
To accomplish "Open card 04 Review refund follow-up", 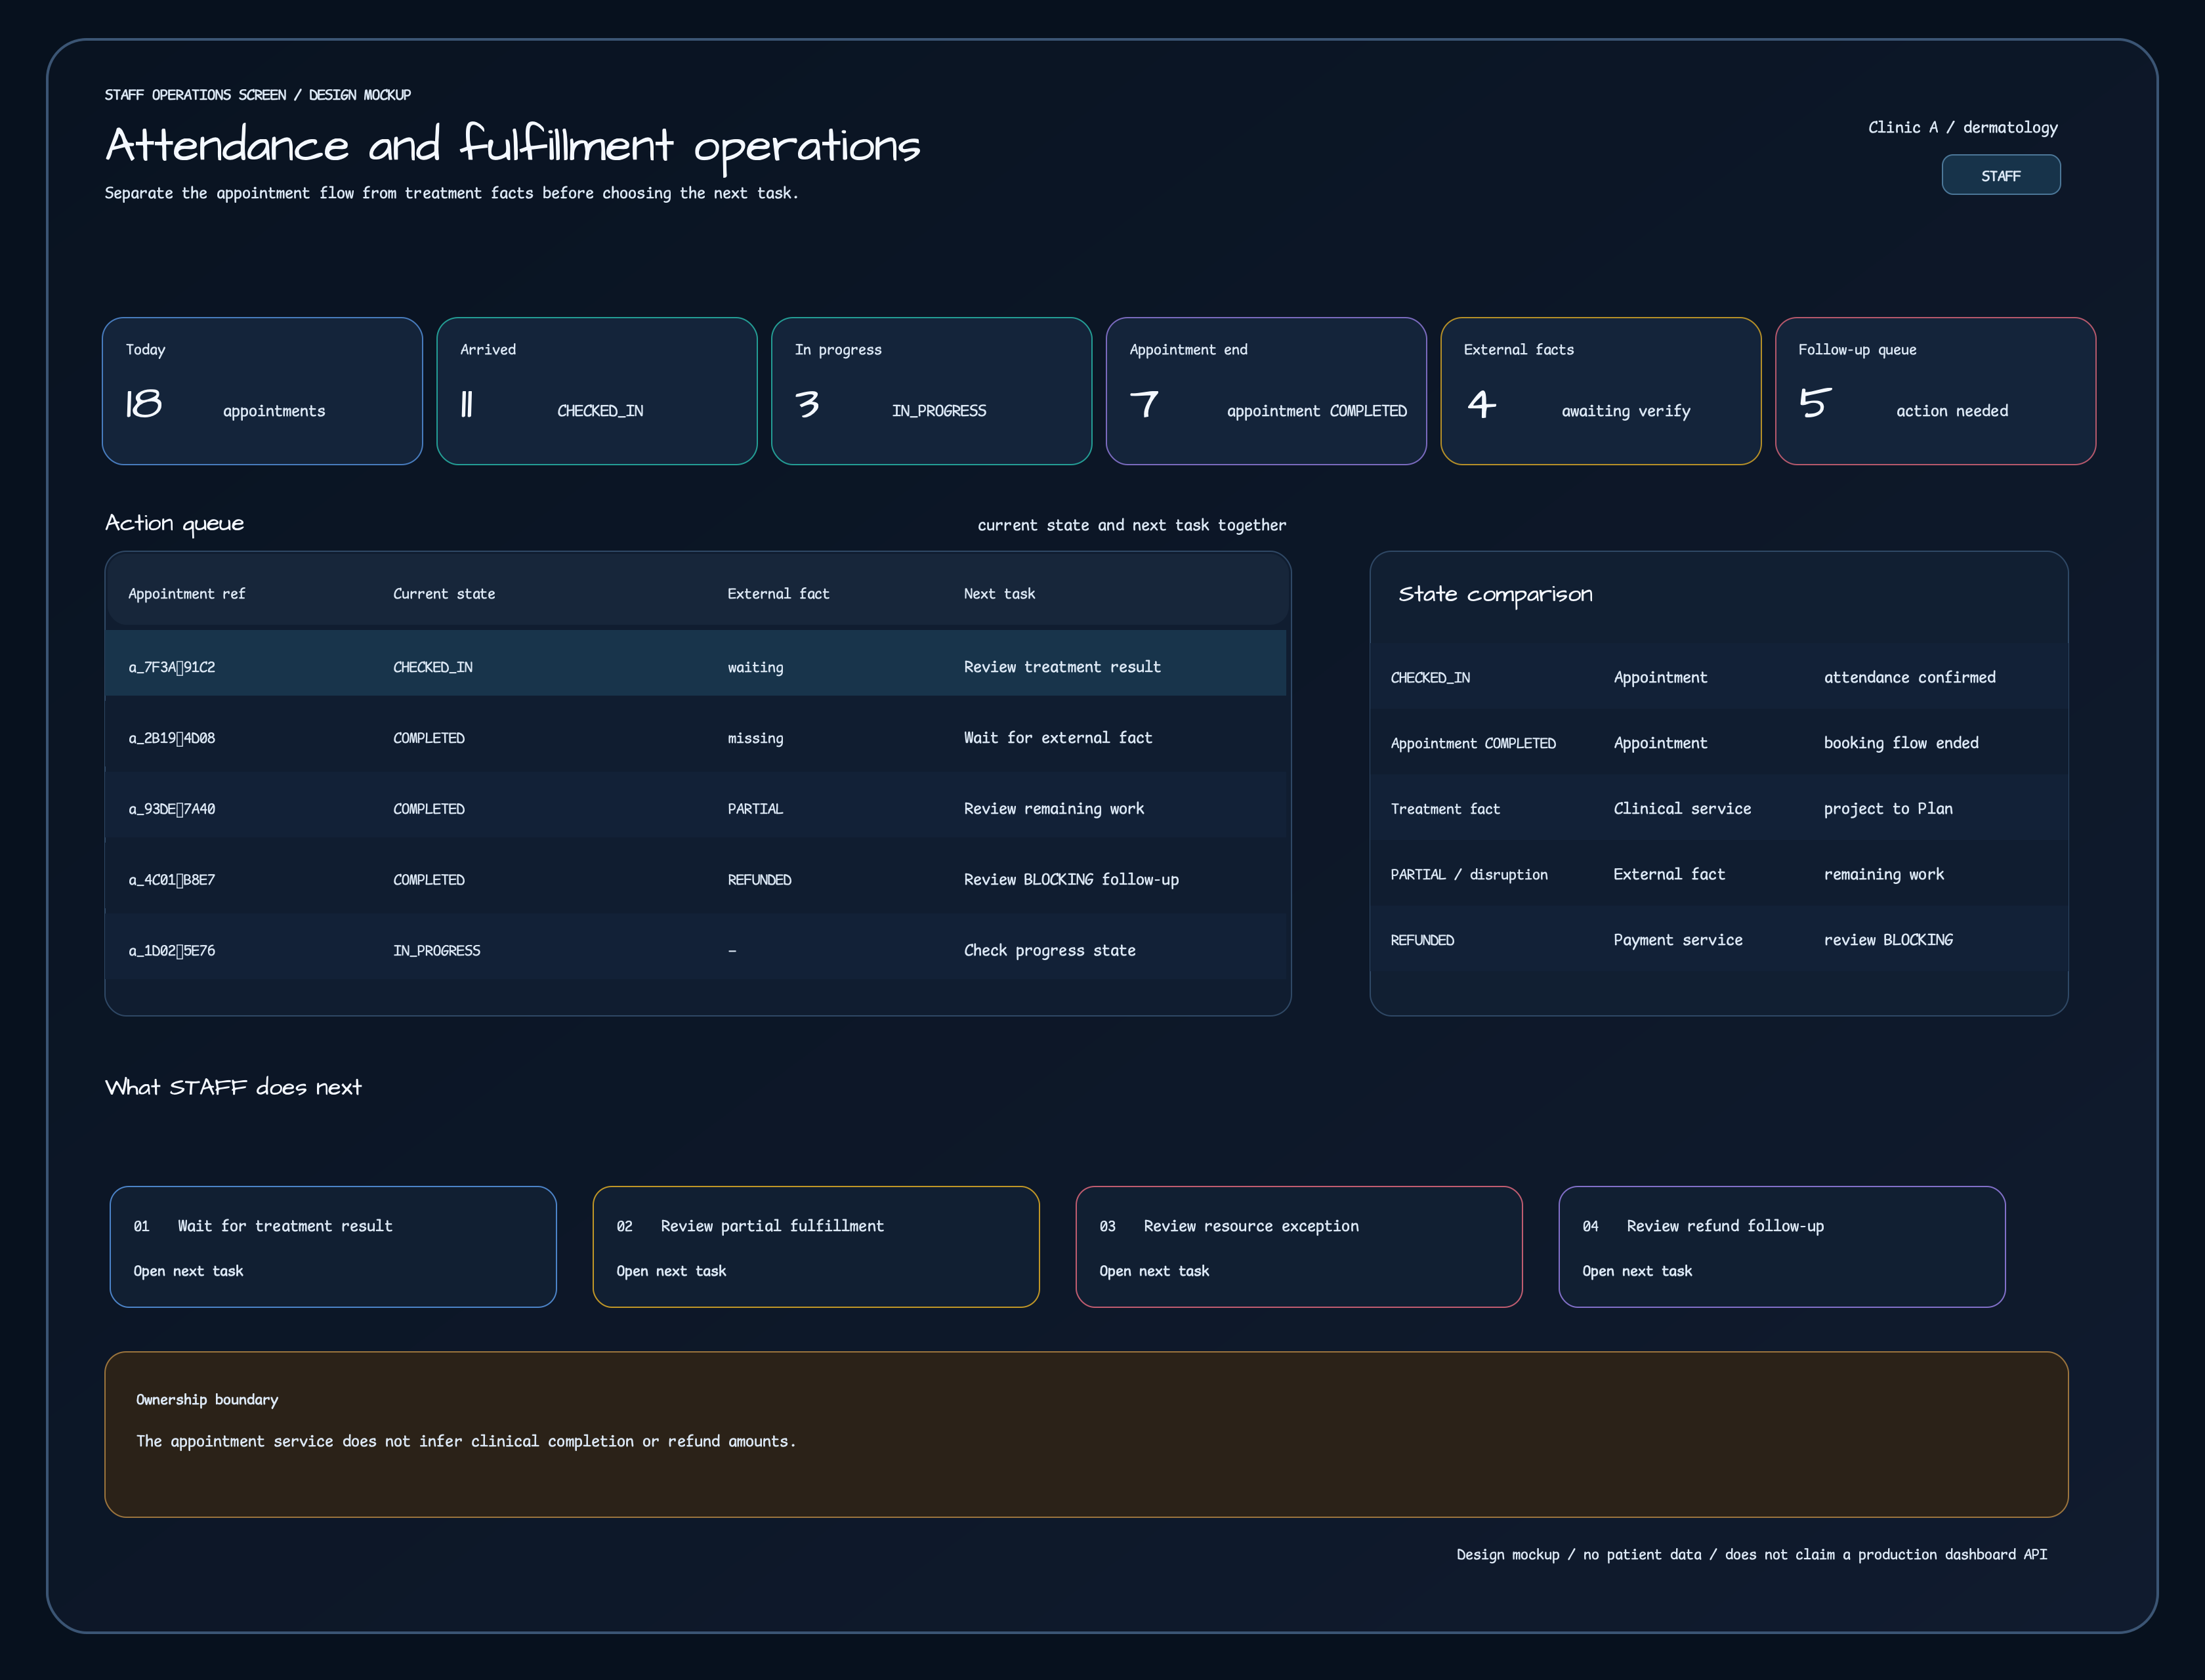I will [1782, 1247].
